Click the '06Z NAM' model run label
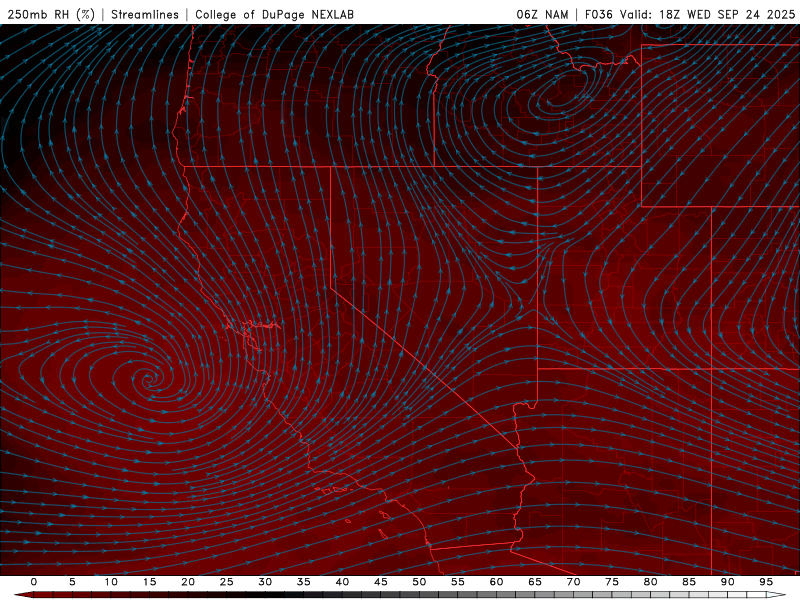Viewport: 800px width, 600px height. 542,14
